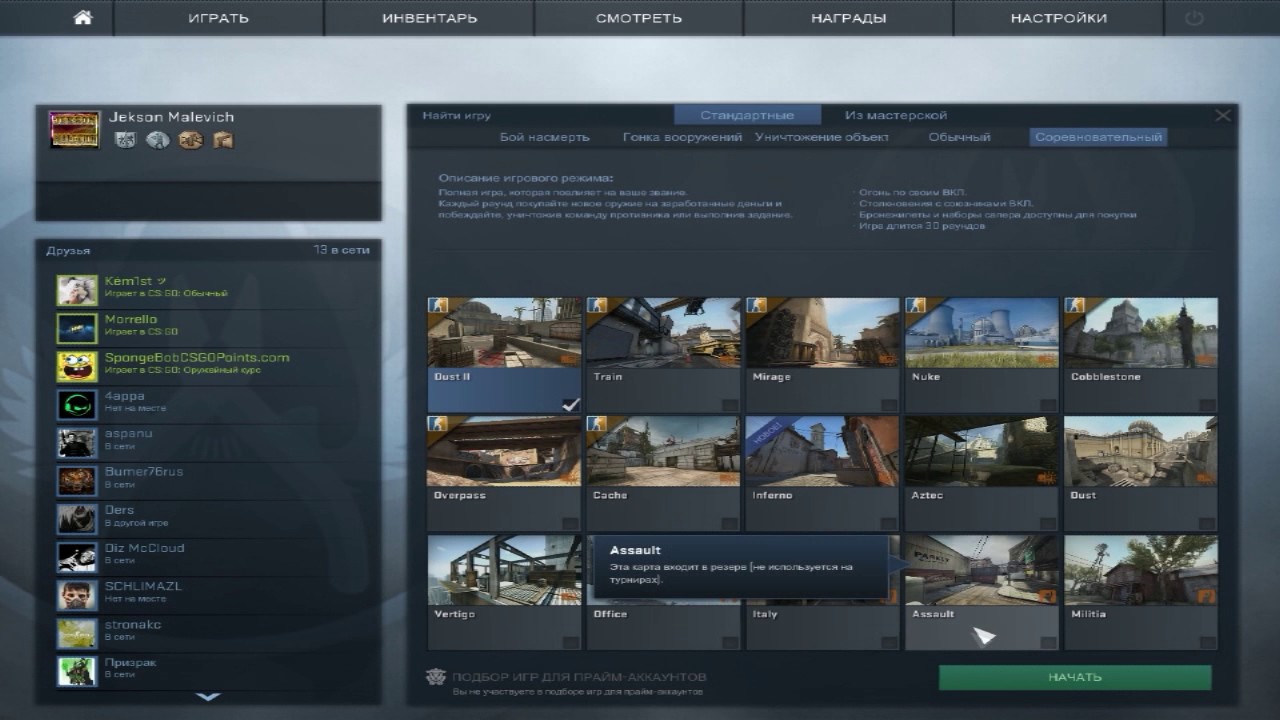Screen dimensions: 1280x720
Task: Open SCHLIMAZL friend avatar
Action: tap(77, 594)
